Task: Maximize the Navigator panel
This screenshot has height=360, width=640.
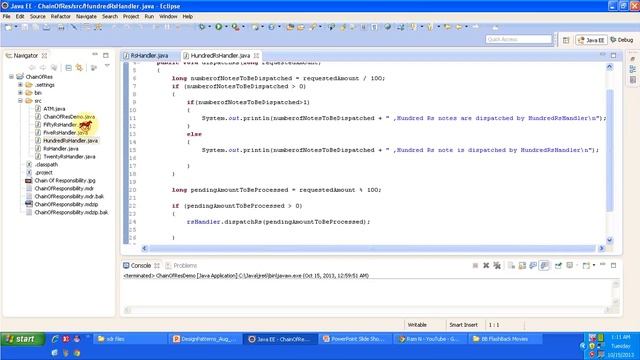Action: [106, 55]
